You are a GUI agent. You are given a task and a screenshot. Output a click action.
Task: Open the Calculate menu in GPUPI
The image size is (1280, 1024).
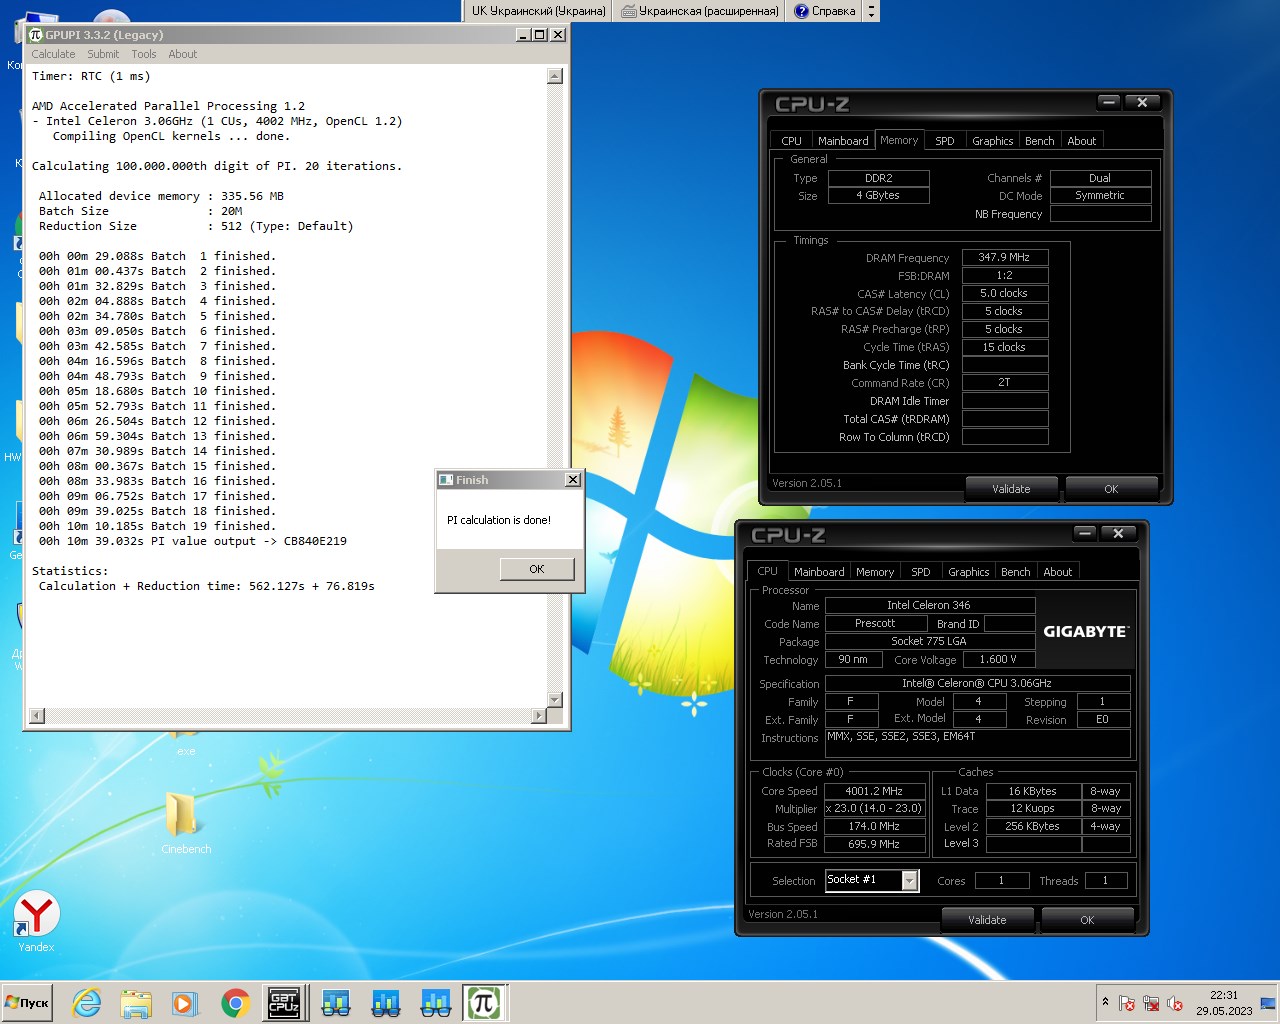(x=53, y=54)
